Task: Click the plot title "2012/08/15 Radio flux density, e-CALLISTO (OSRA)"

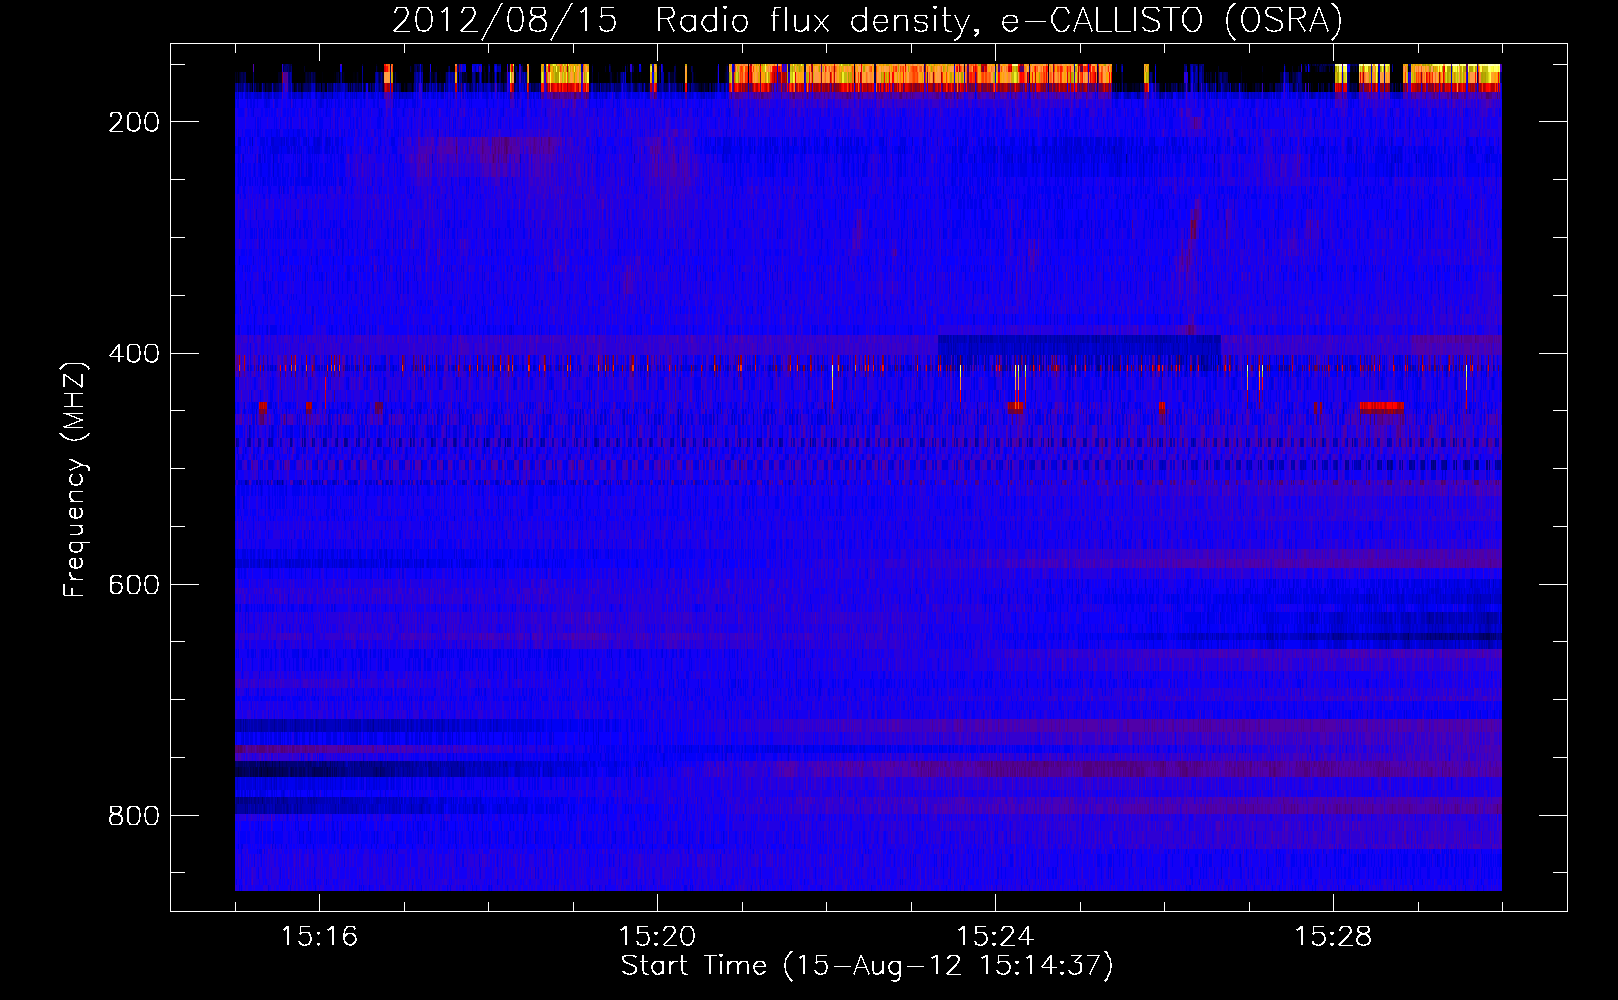Action: tap(867, 20)
